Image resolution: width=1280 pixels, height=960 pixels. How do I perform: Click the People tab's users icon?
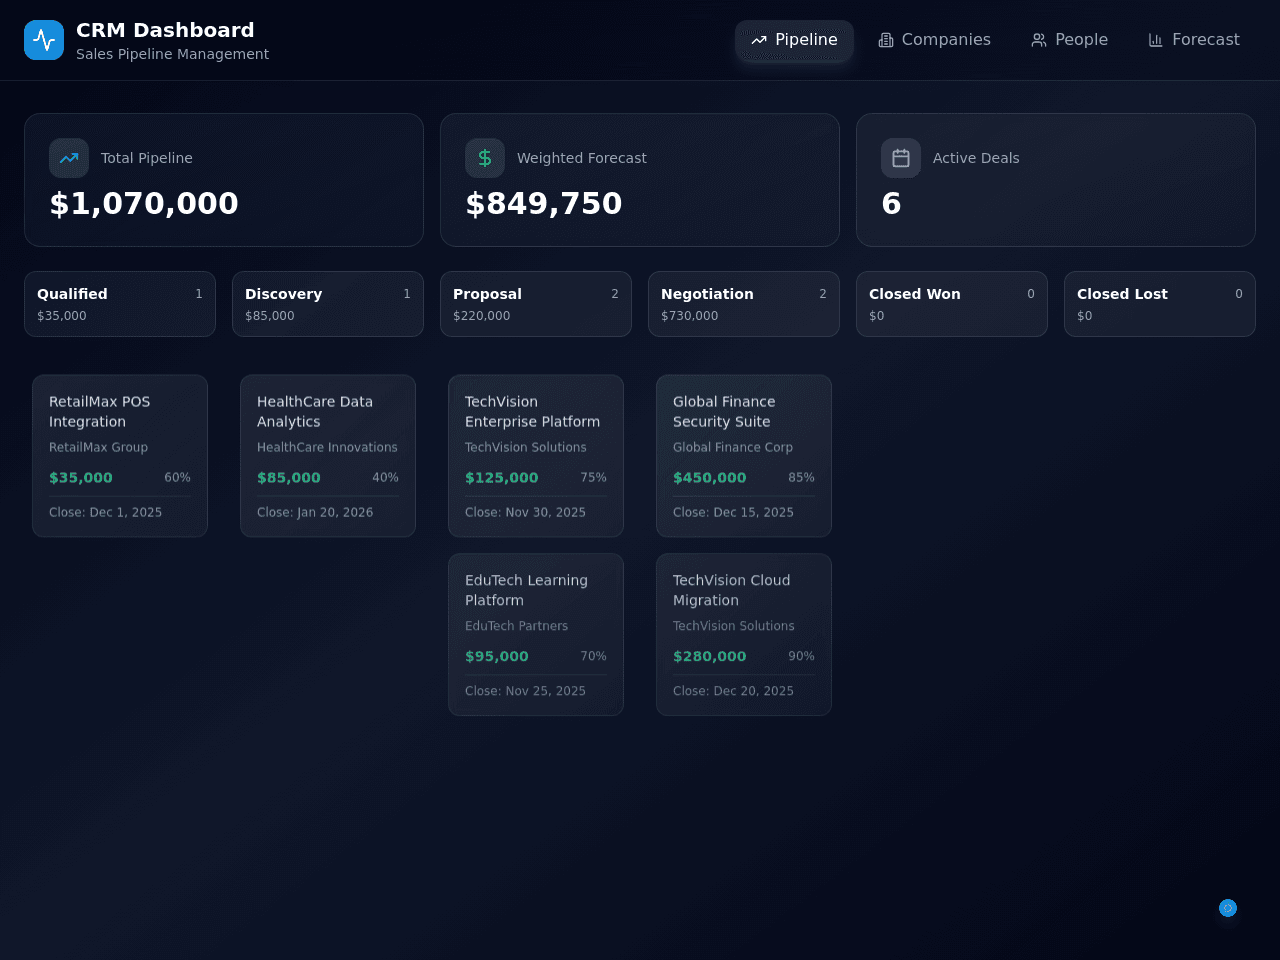1039,40
